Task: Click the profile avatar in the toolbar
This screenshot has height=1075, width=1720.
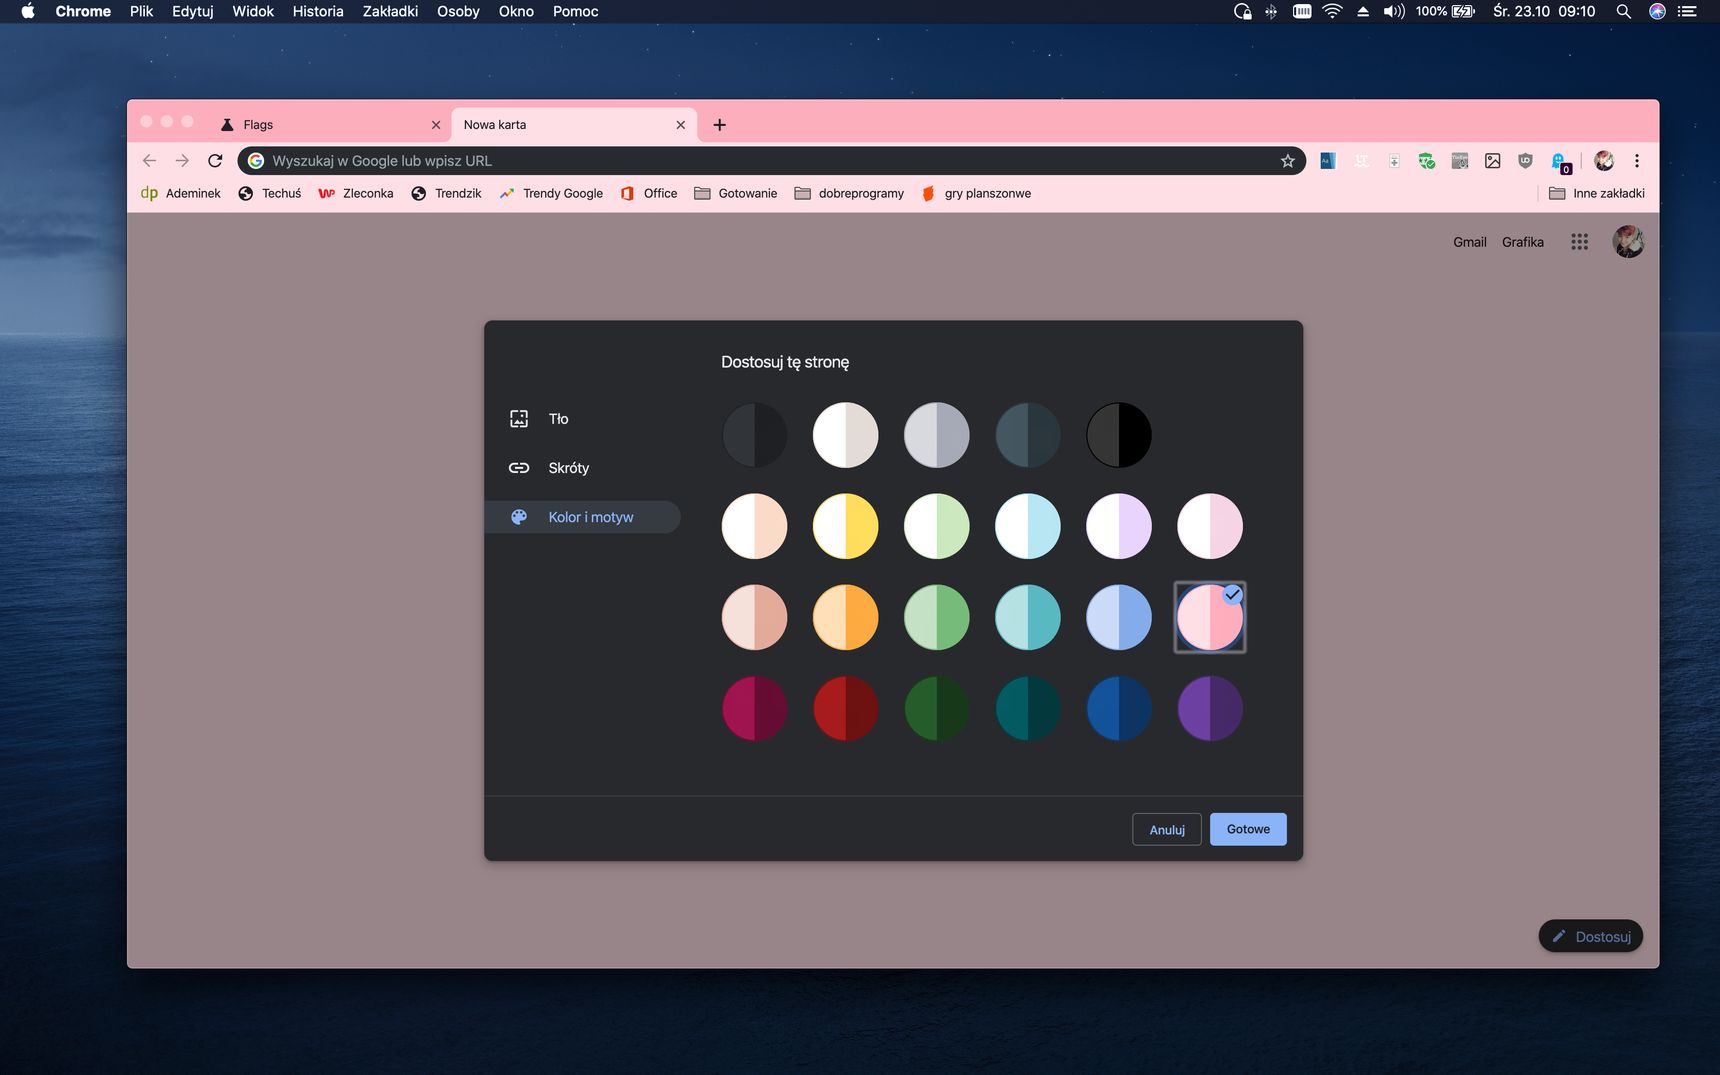Action: click(x=1604, y=161)
